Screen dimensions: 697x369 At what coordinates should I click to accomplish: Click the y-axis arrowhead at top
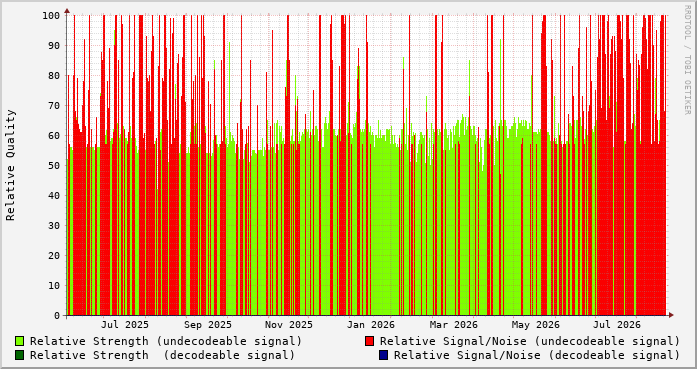(x=67, y=11)
